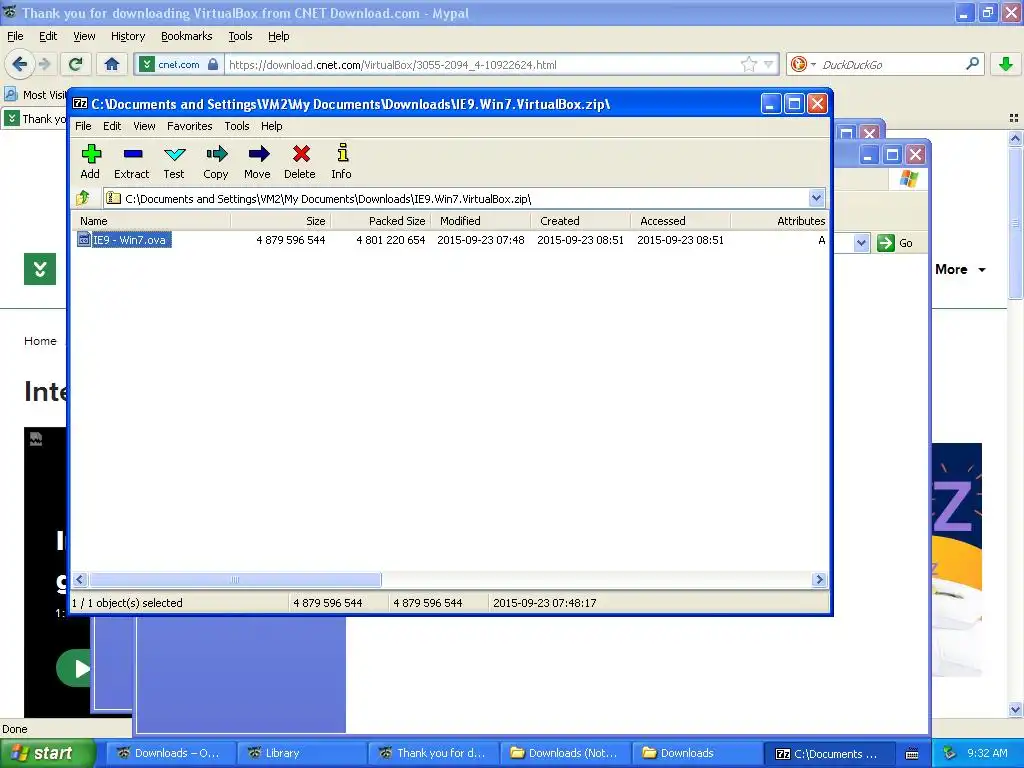Open the DuckDuckGo search engine selector
1024x768 pixels.
[x=803, y=64]
